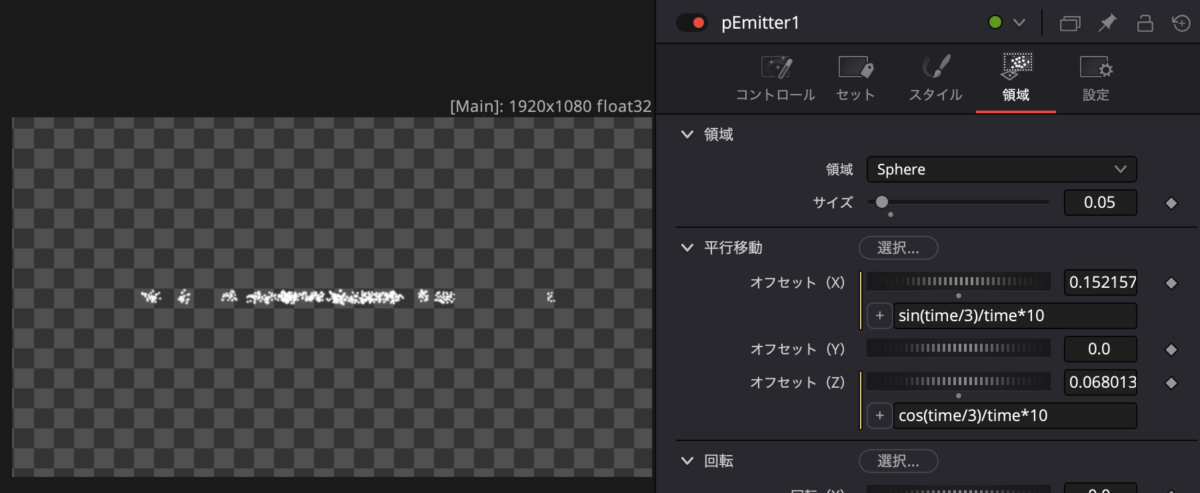Lock the pEmitter1 node
Image resolution: width=1200 pixels, height=493 pixels.
coord(1146,22)
